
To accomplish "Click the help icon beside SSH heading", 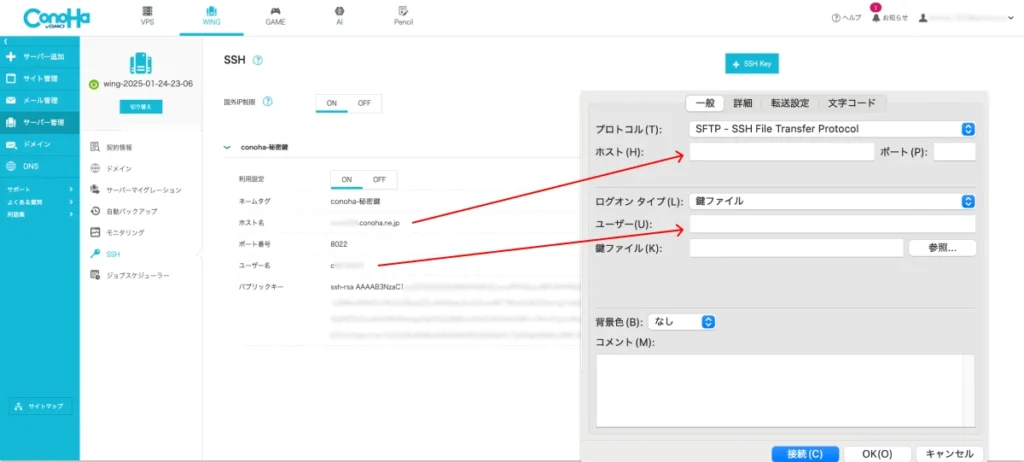I will click(258, 60).
